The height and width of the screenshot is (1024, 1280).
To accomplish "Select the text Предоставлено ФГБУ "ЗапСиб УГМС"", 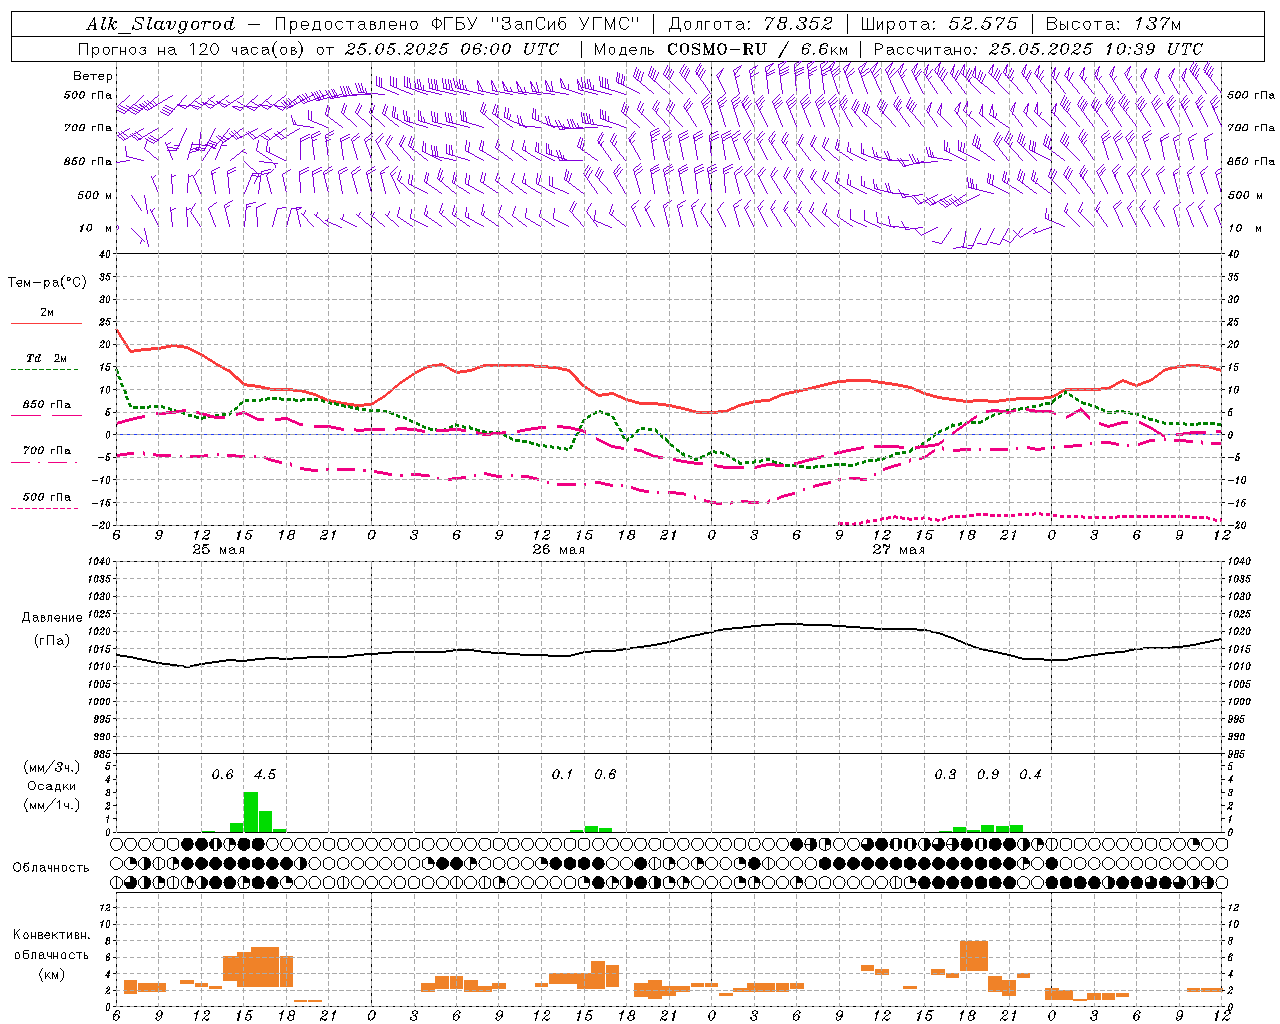I will tap(456, 24).
